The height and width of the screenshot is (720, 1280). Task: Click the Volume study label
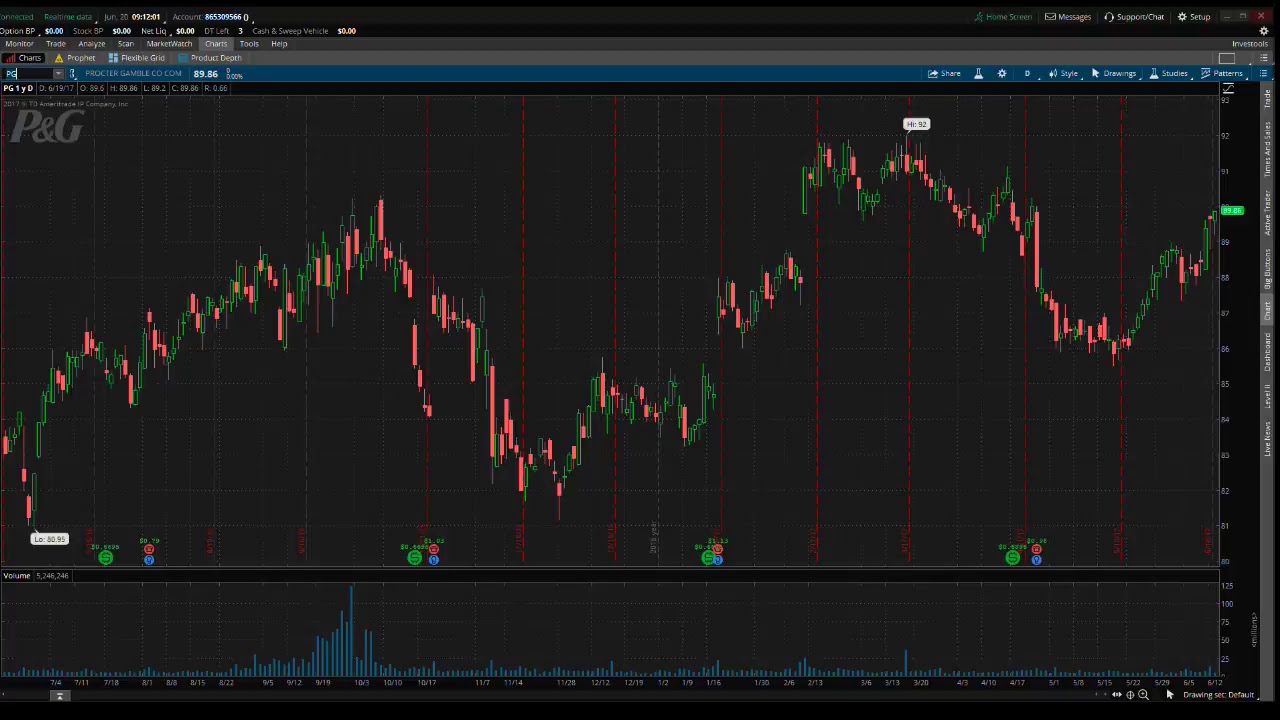(15, 576)
